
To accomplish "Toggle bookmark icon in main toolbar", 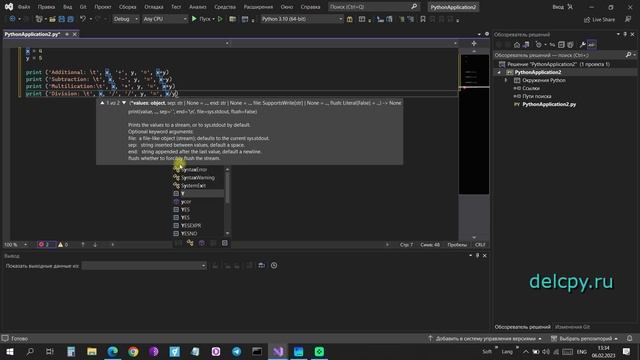I will tap(423, 19).
